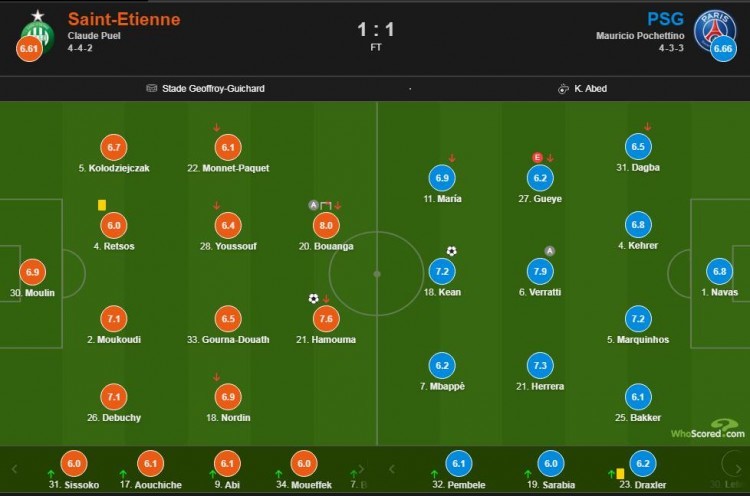The height and width of the screenshot is (496, 750).
Task: Click the referee whistle icon by K. Abed
Action: [563, 88]
